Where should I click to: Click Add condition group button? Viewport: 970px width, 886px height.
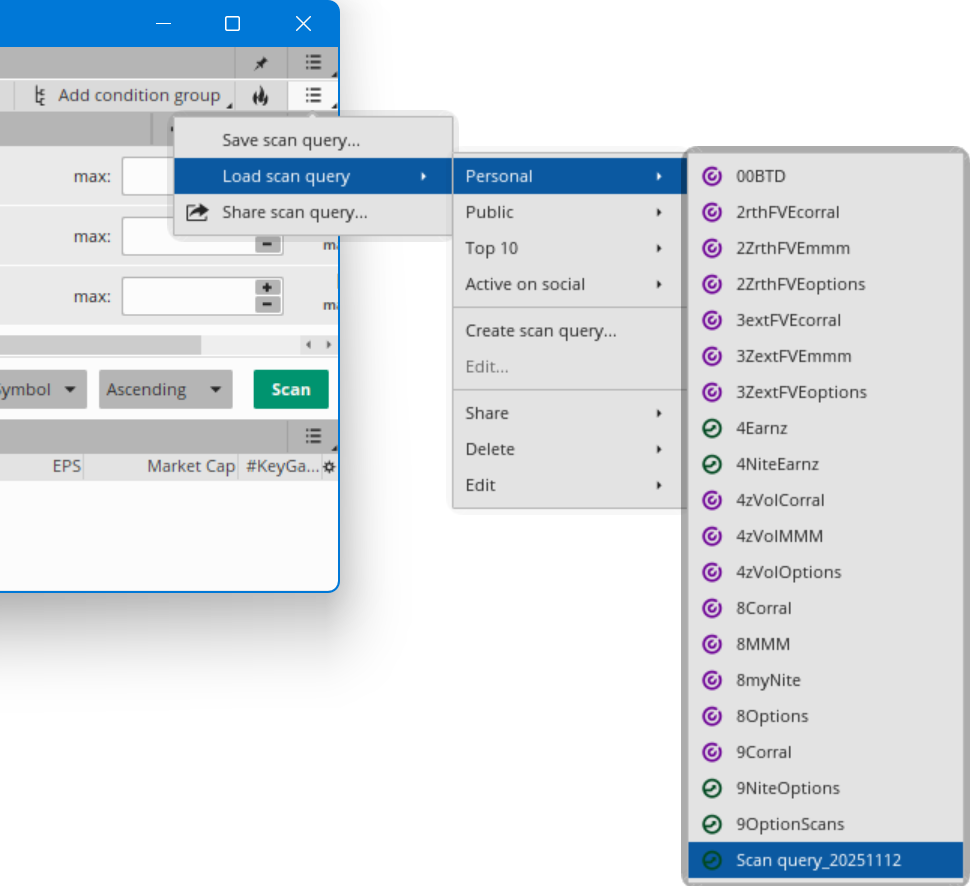tap(127, 96)
